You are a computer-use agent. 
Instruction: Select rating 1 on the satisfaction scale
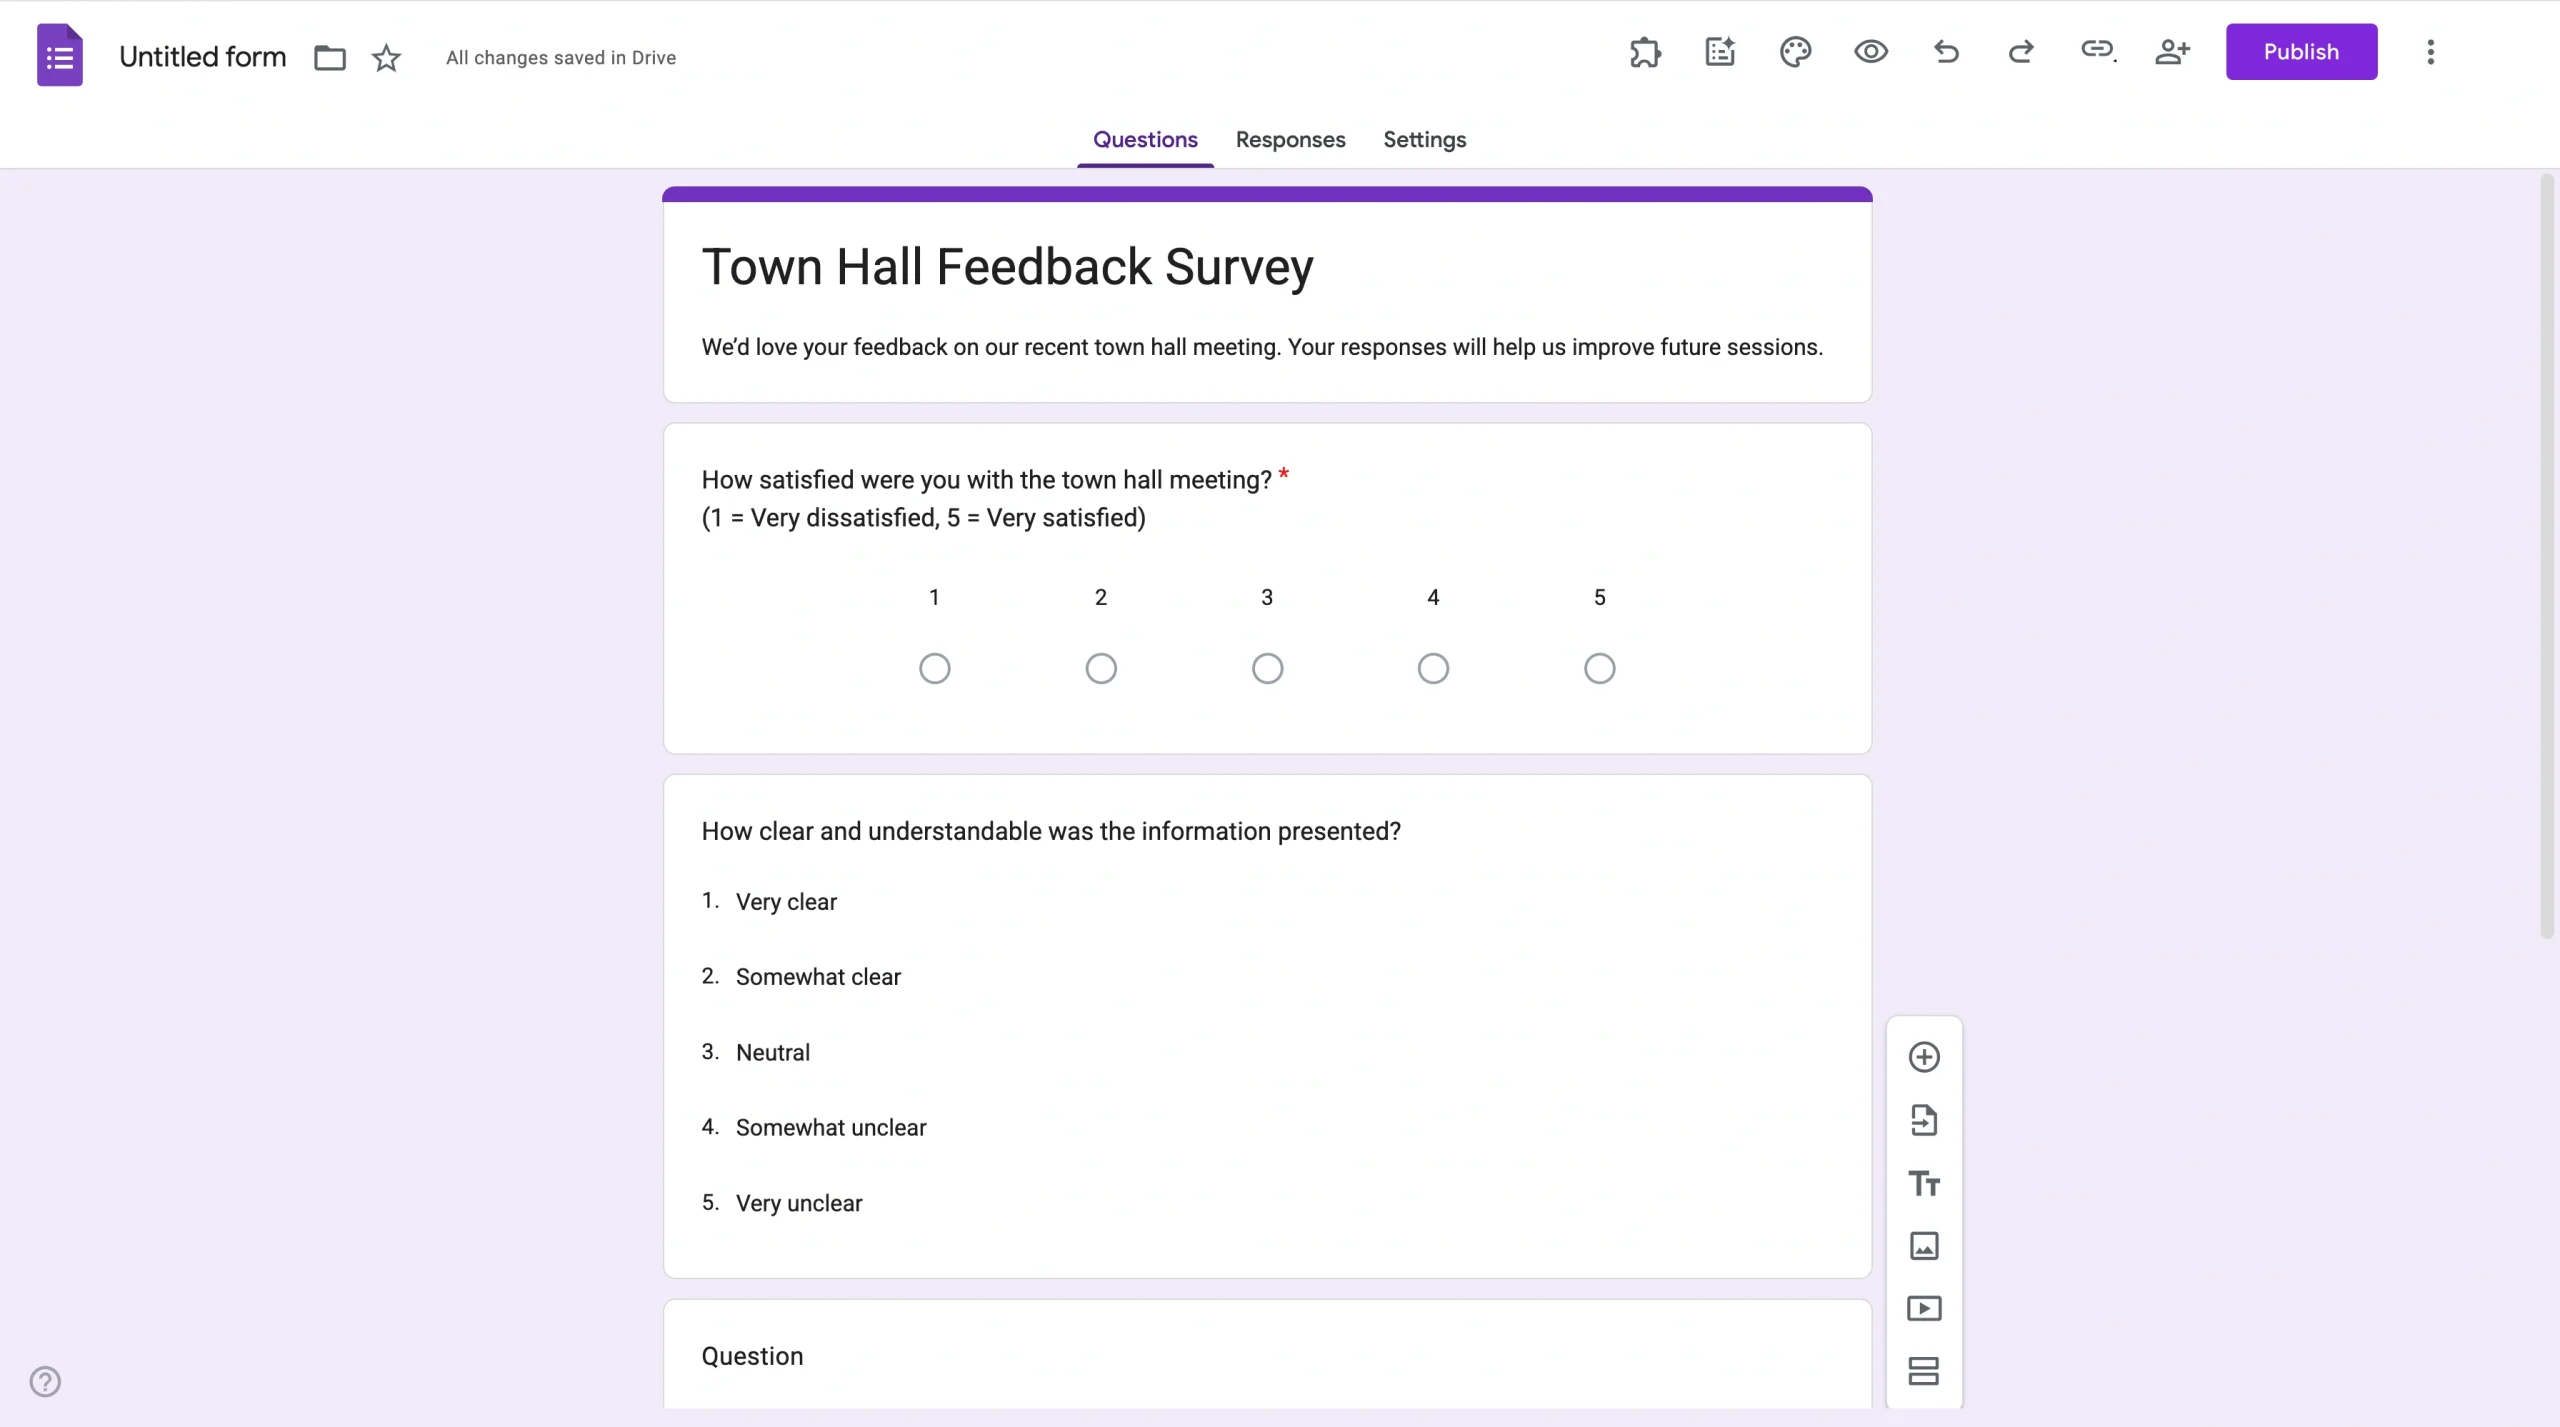pyautogui.click(x=933, y=668)
